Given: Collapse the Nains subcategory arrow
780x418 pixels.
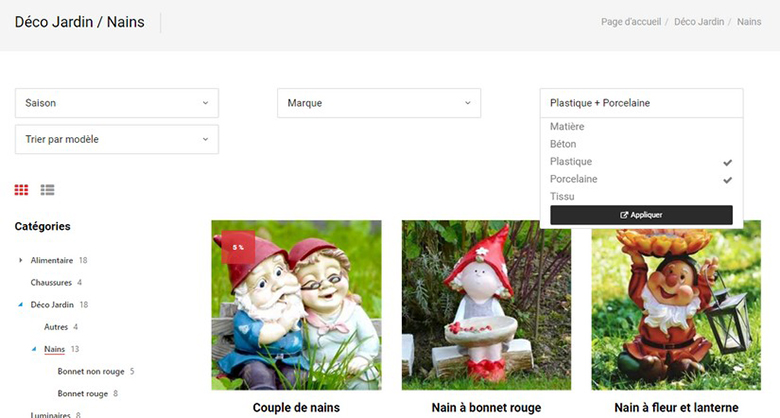Looking at the screenshot, I should [35, 350].
